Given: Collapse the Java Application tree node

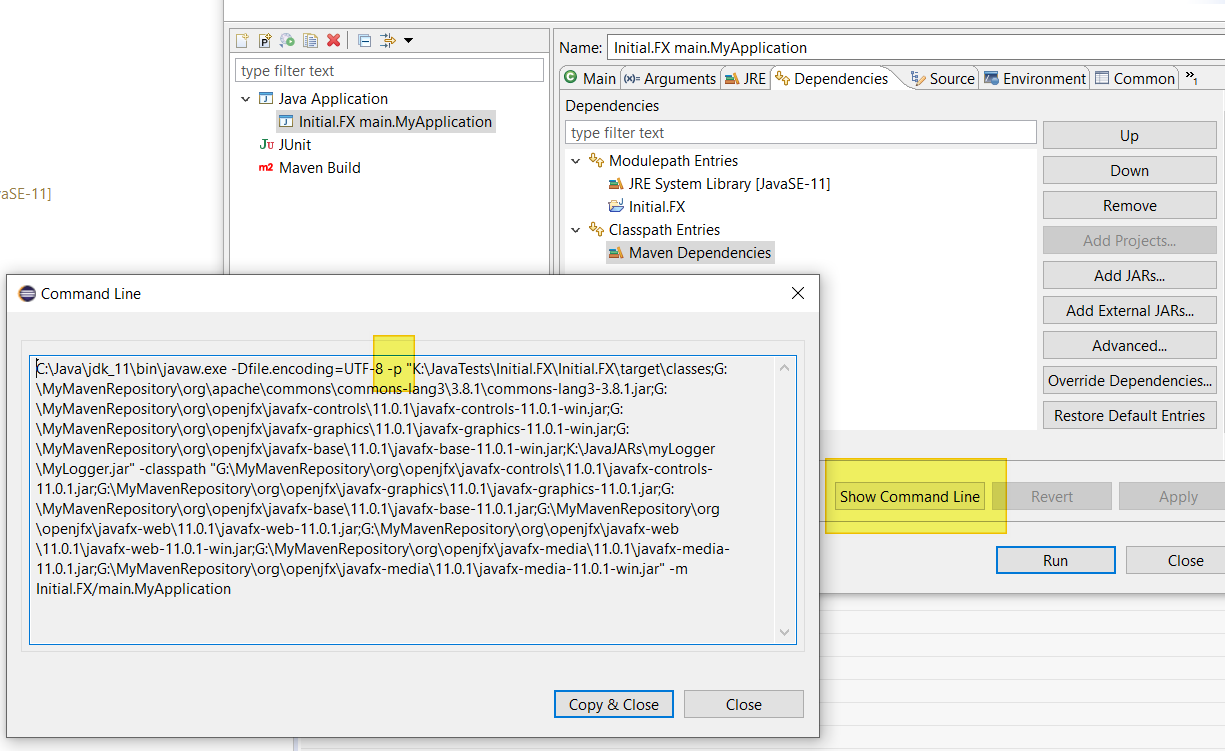Looking at the screenshot, I should 246,99.
